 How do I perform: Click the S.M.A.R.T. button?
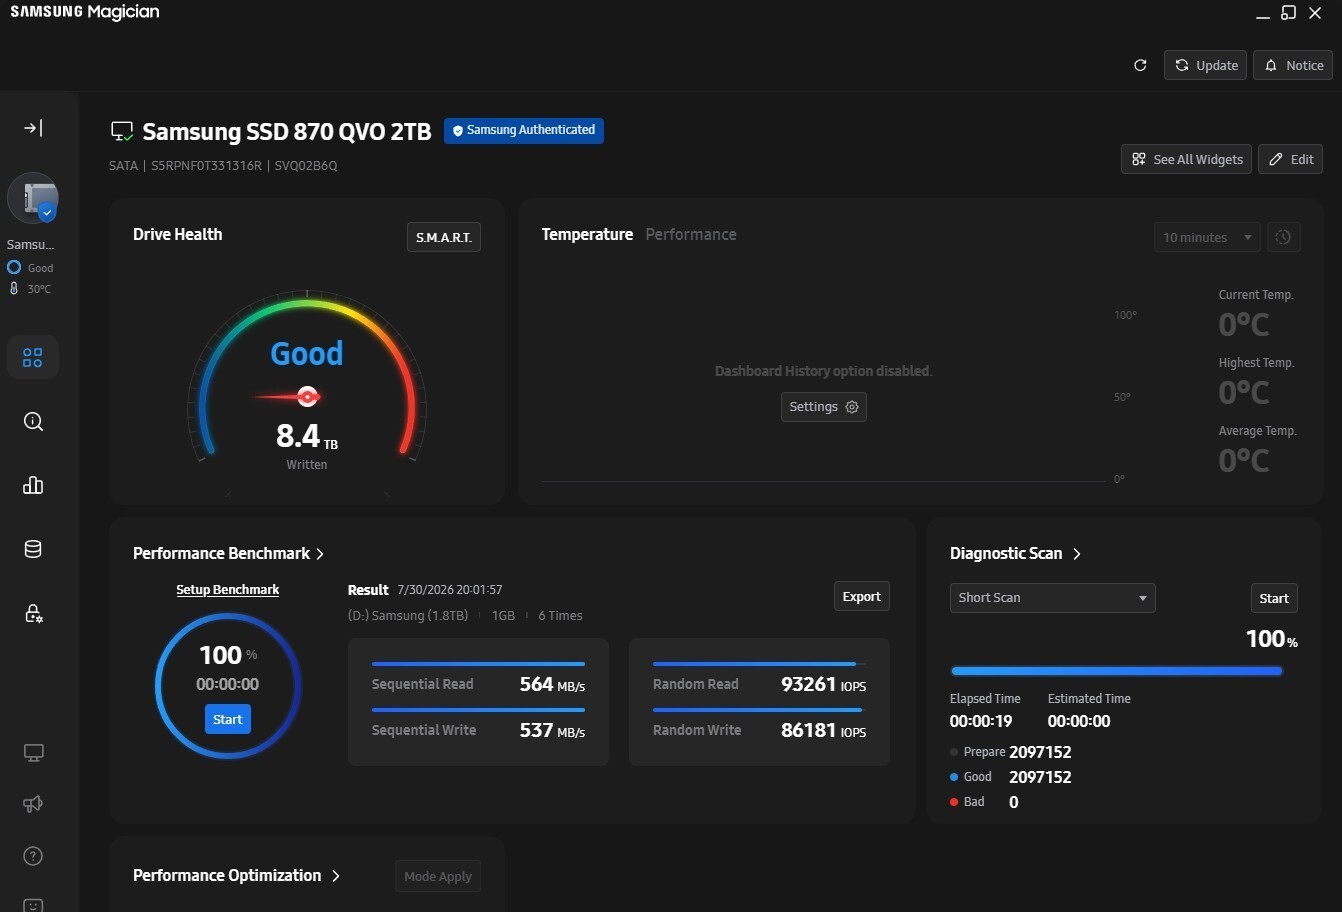[x=444, y=237]
